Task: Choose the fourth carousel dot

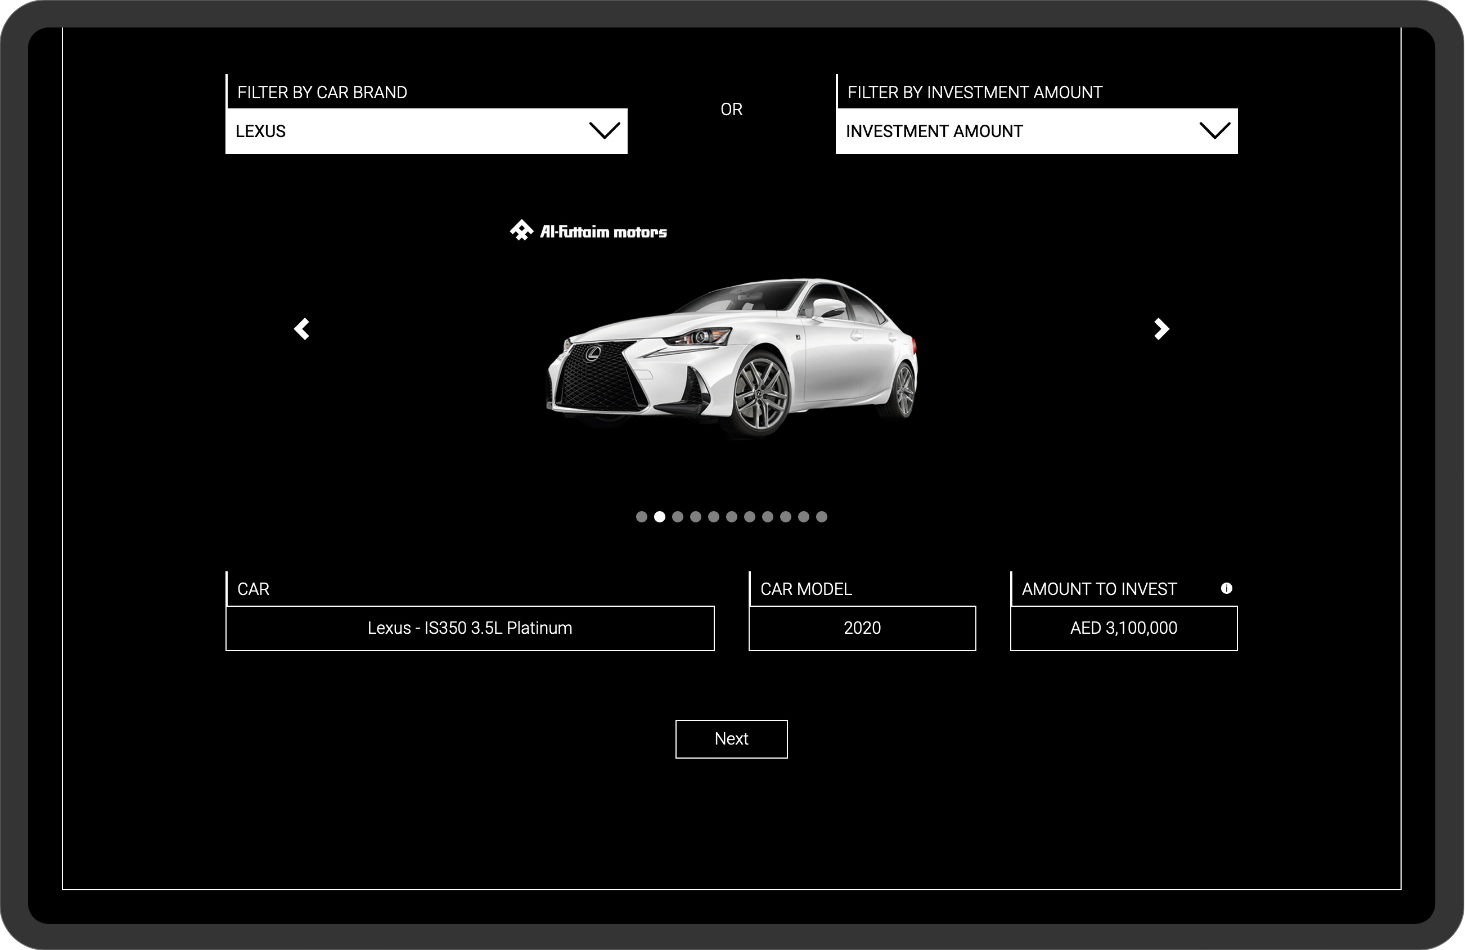Action: (x=696, y=517)
